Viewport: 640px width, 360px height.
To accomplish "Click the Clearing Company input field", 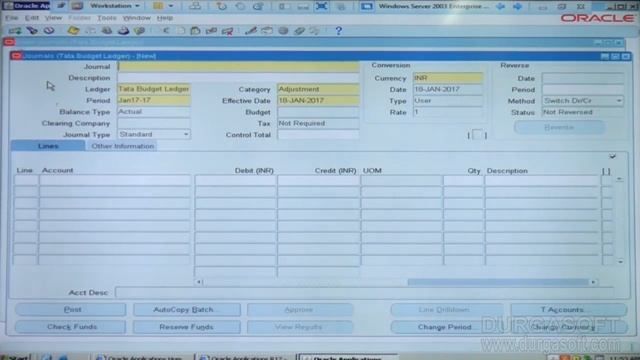I will pyautogui.click(x=154, y=123).
